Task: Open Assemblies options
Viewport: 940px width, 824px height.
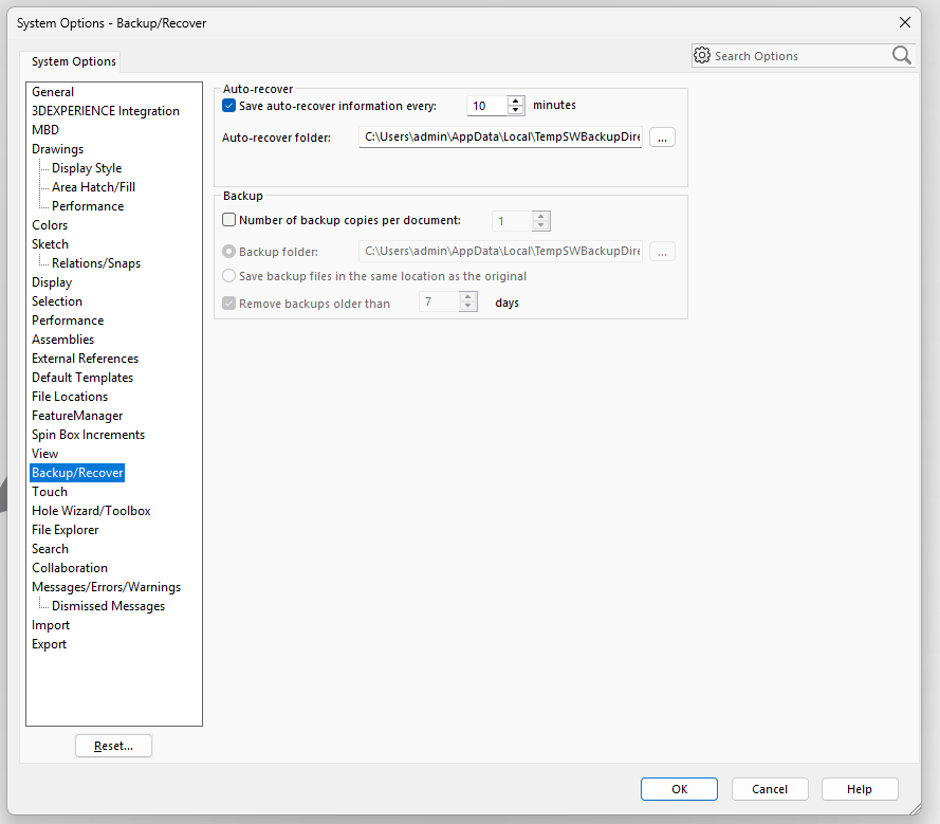Action: 63,339
